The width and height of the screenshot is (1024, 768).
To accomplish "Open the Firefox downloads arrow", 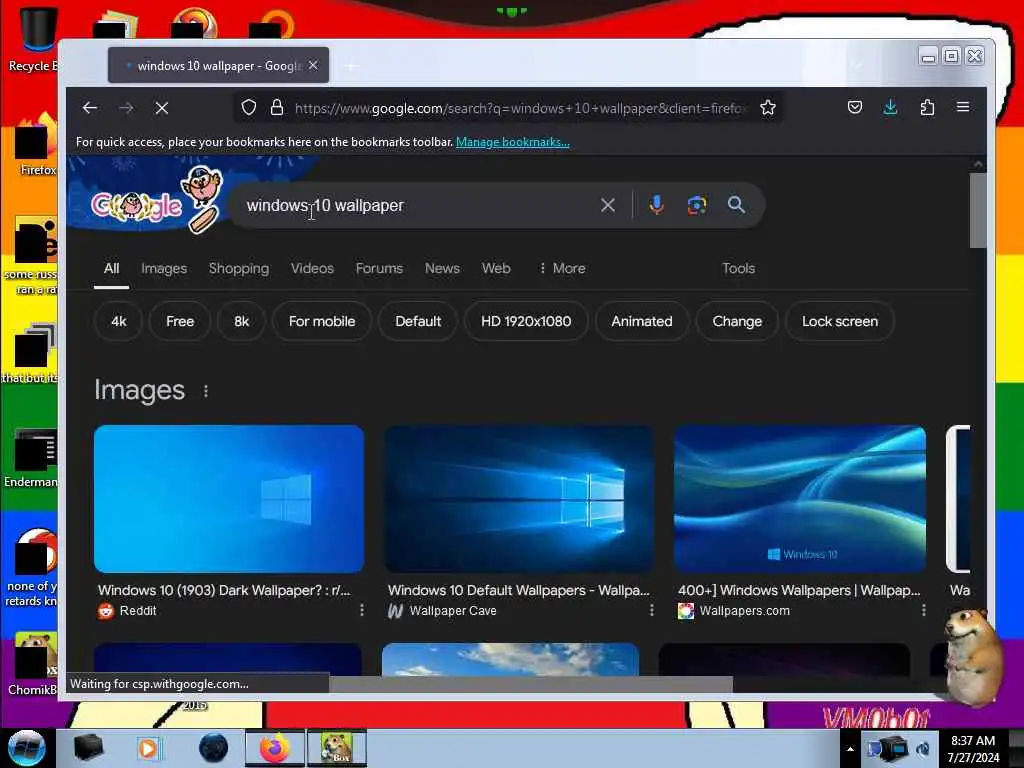I will pos(890,107).
